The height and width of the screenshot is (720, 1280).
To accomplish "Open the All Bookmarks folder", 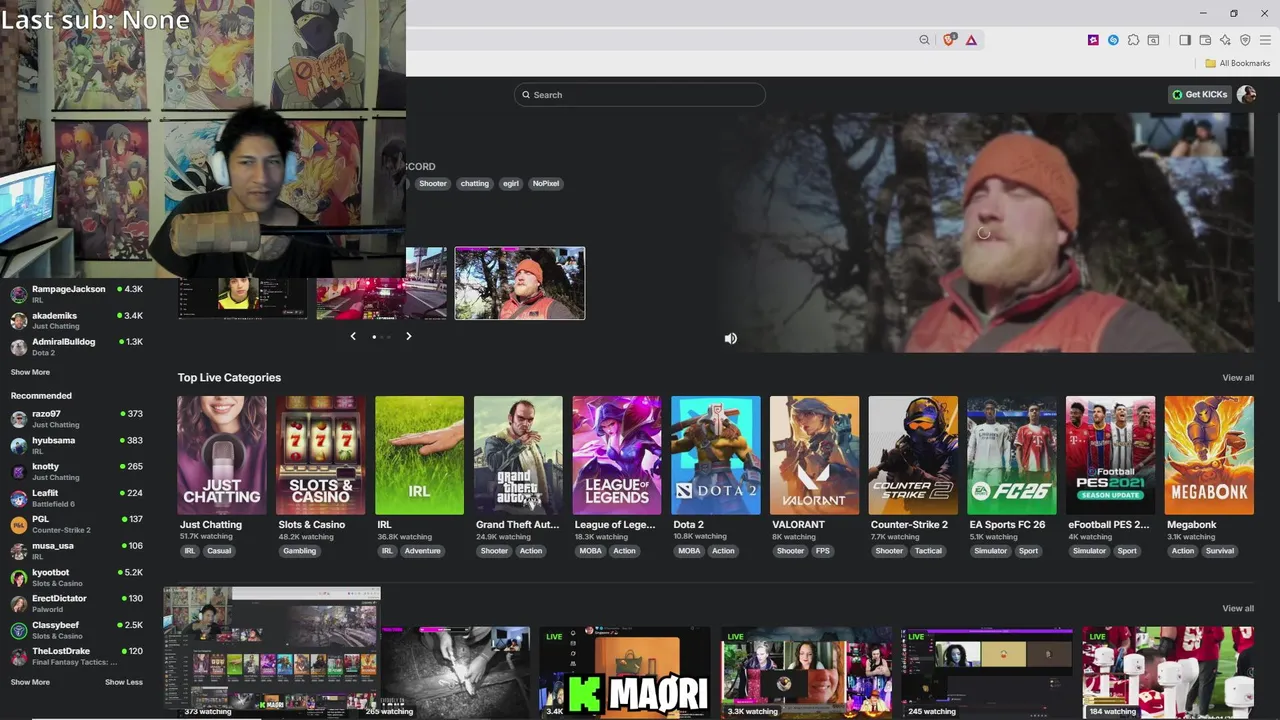I will 1238,63.
